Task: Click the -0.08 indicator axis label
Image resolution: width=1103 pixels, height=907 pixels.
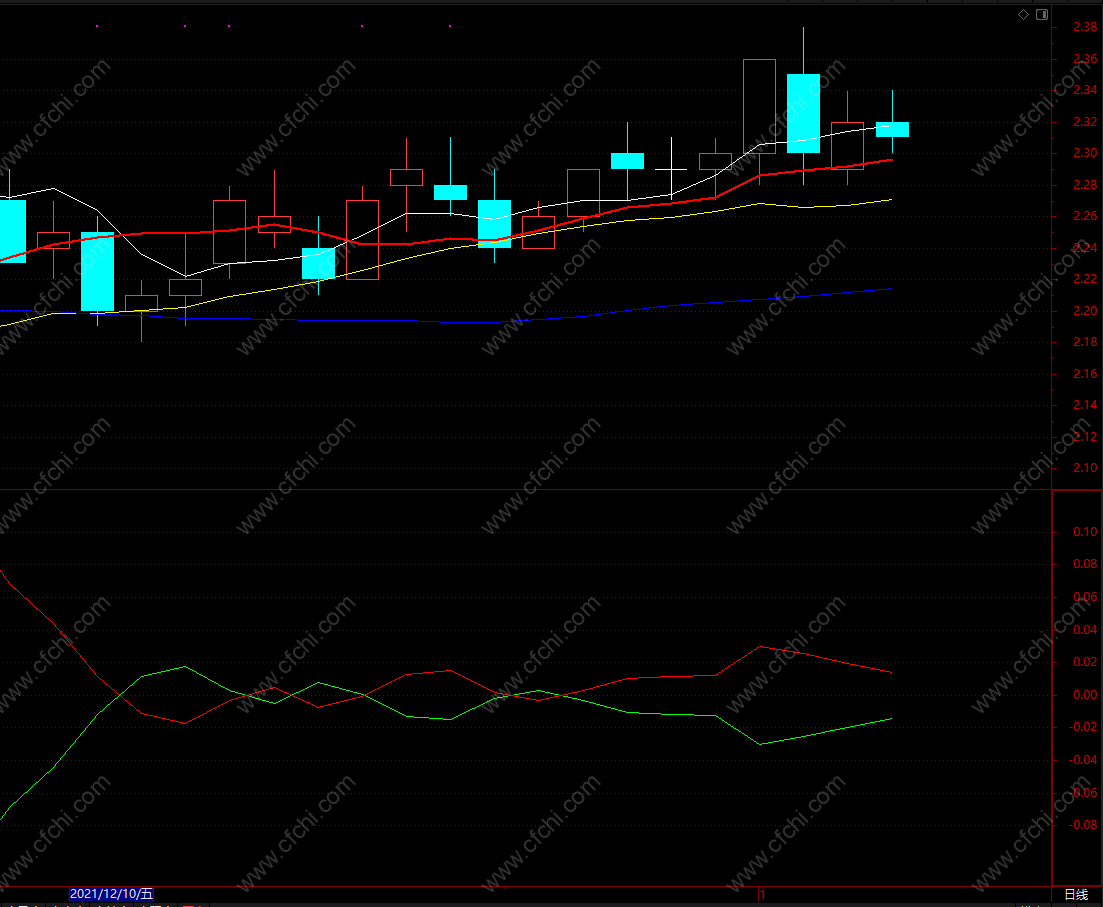Action: tap(1083, 825)
